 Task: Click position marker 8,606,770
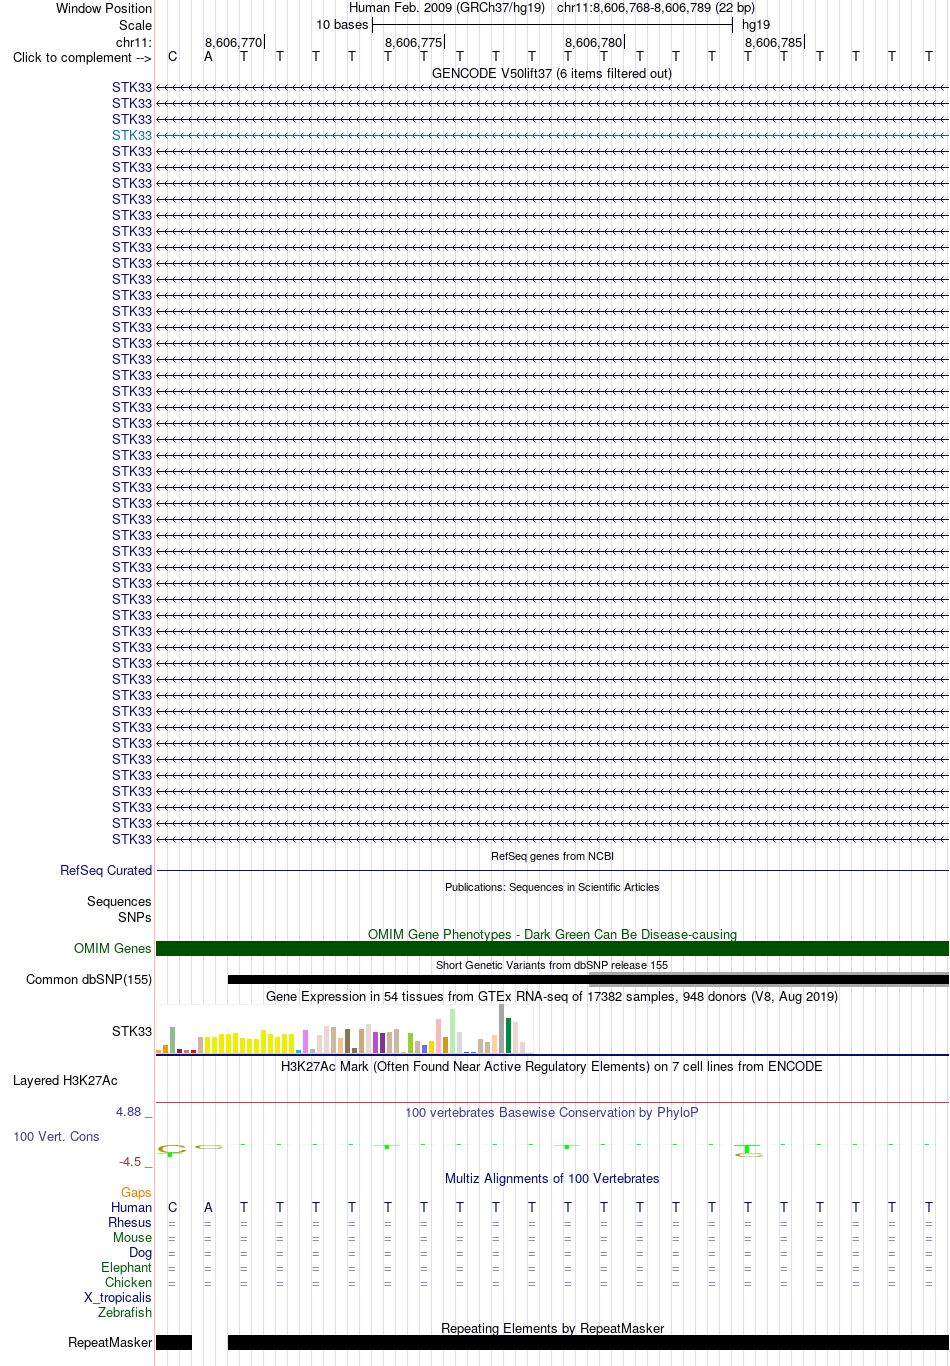point(234,42)
